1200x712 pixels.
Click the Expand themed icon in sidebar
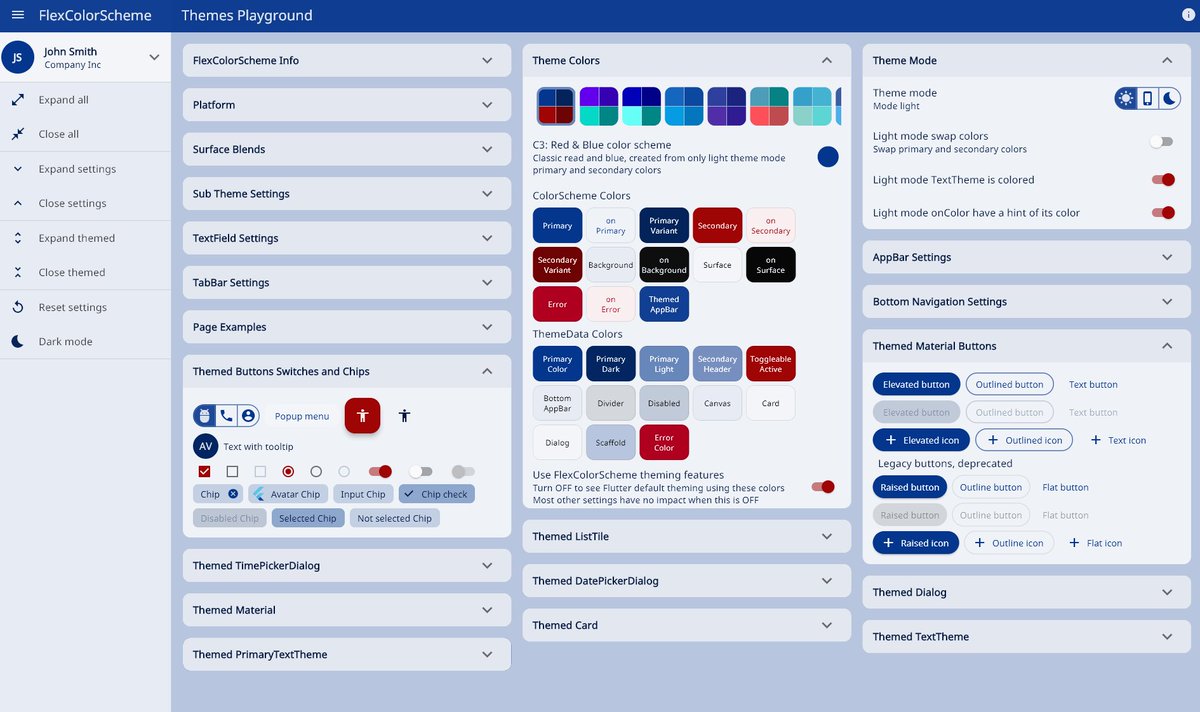(x=17, y=238)
